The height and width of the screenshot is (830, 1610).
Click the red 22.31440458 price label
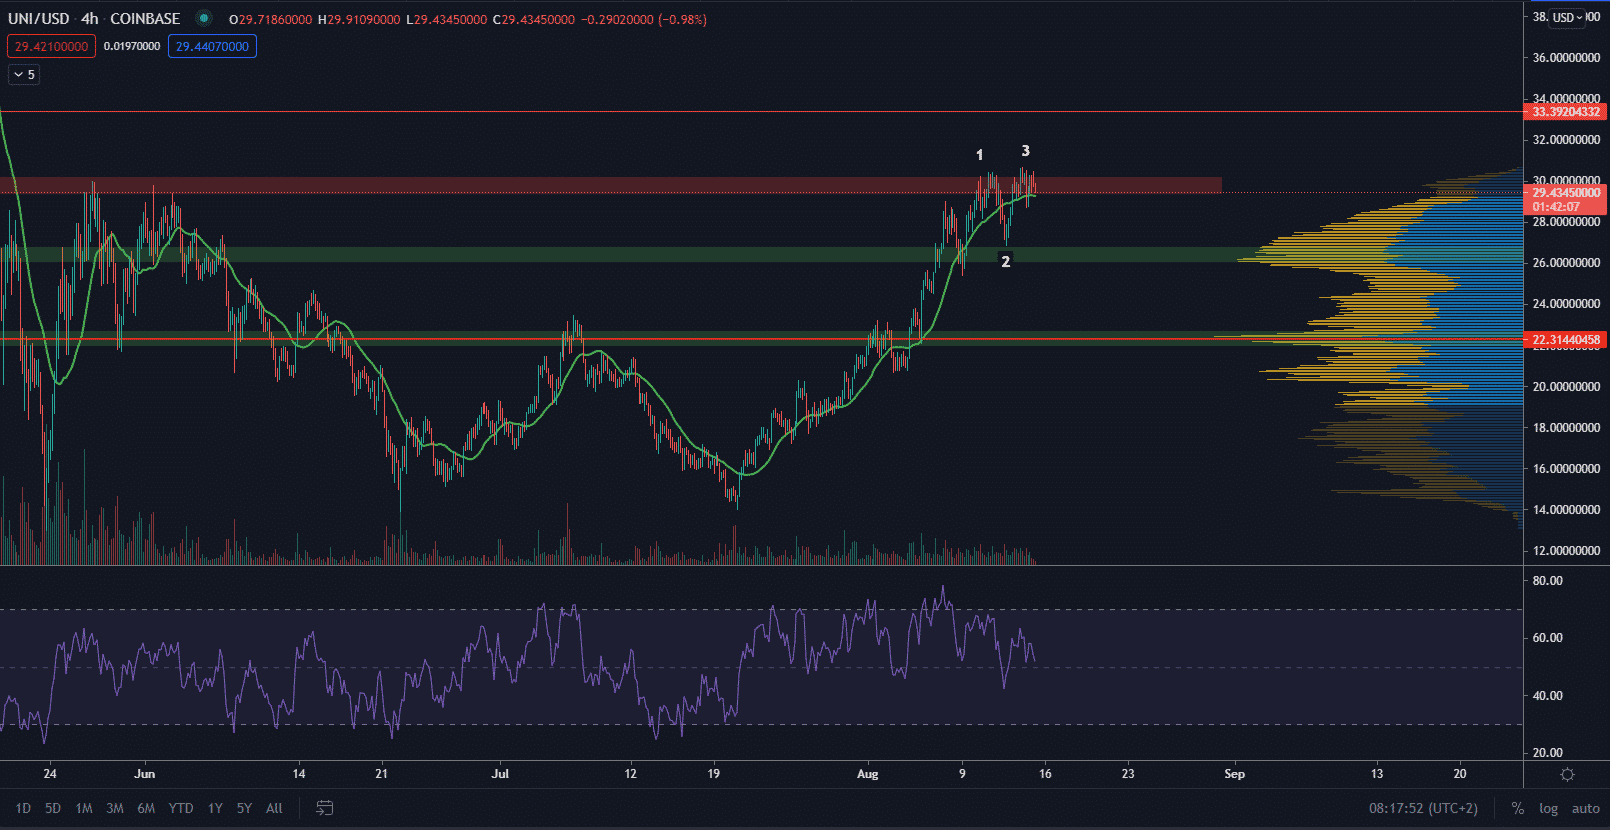coord(1566,340)
